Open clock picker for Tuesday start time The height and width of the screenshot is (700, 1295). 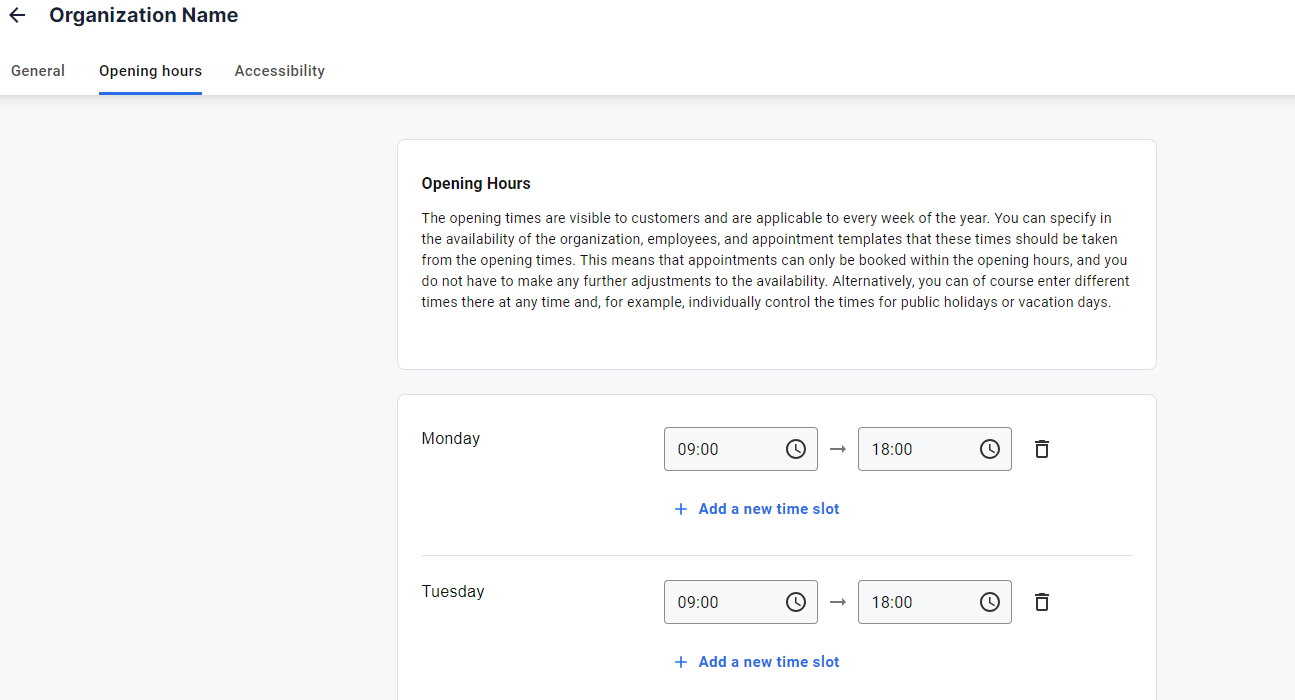click(796, 602)
